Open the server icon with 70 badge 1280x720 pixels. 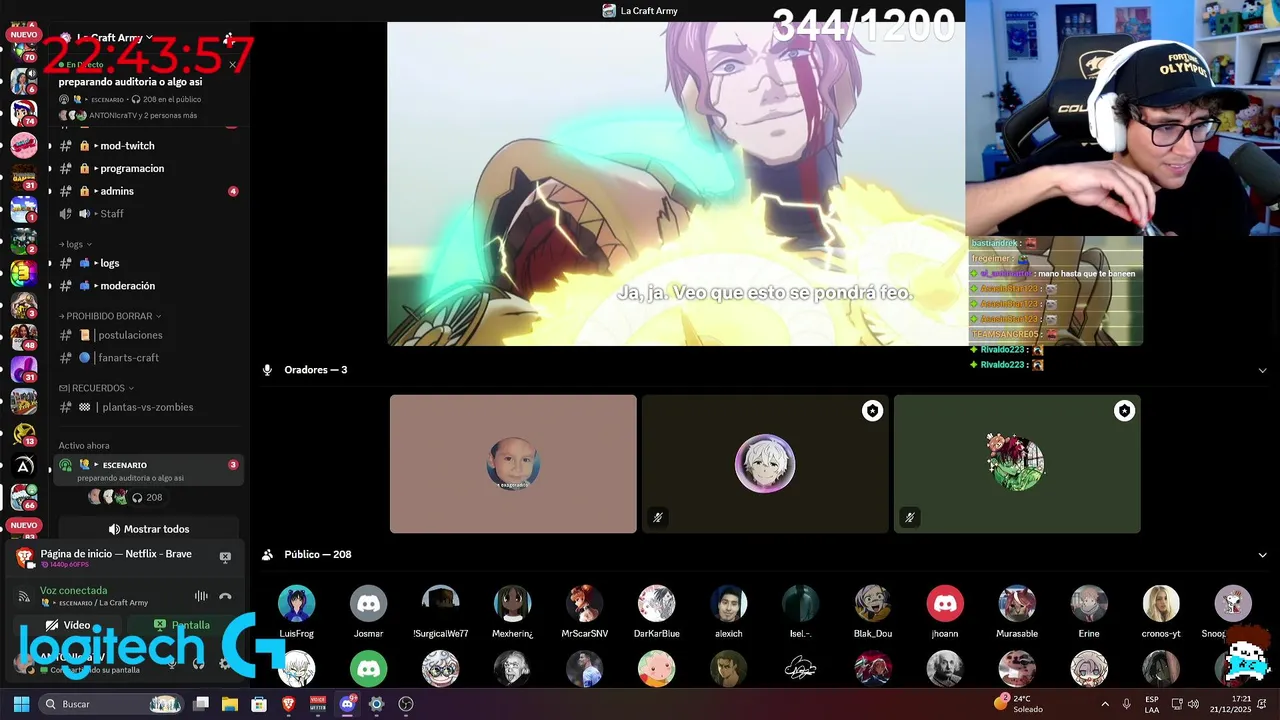[x=23, y=49]
